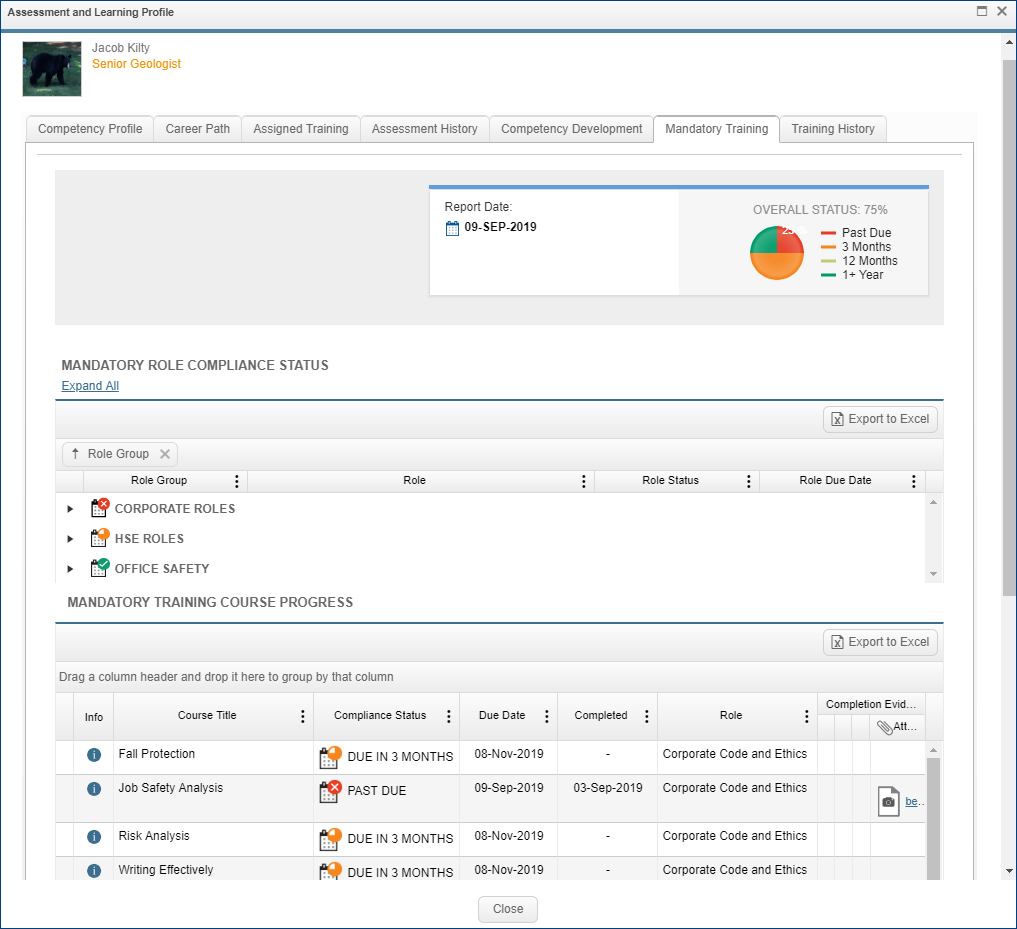
Task: Open Due Date column menu
Action: coord(546,716)
